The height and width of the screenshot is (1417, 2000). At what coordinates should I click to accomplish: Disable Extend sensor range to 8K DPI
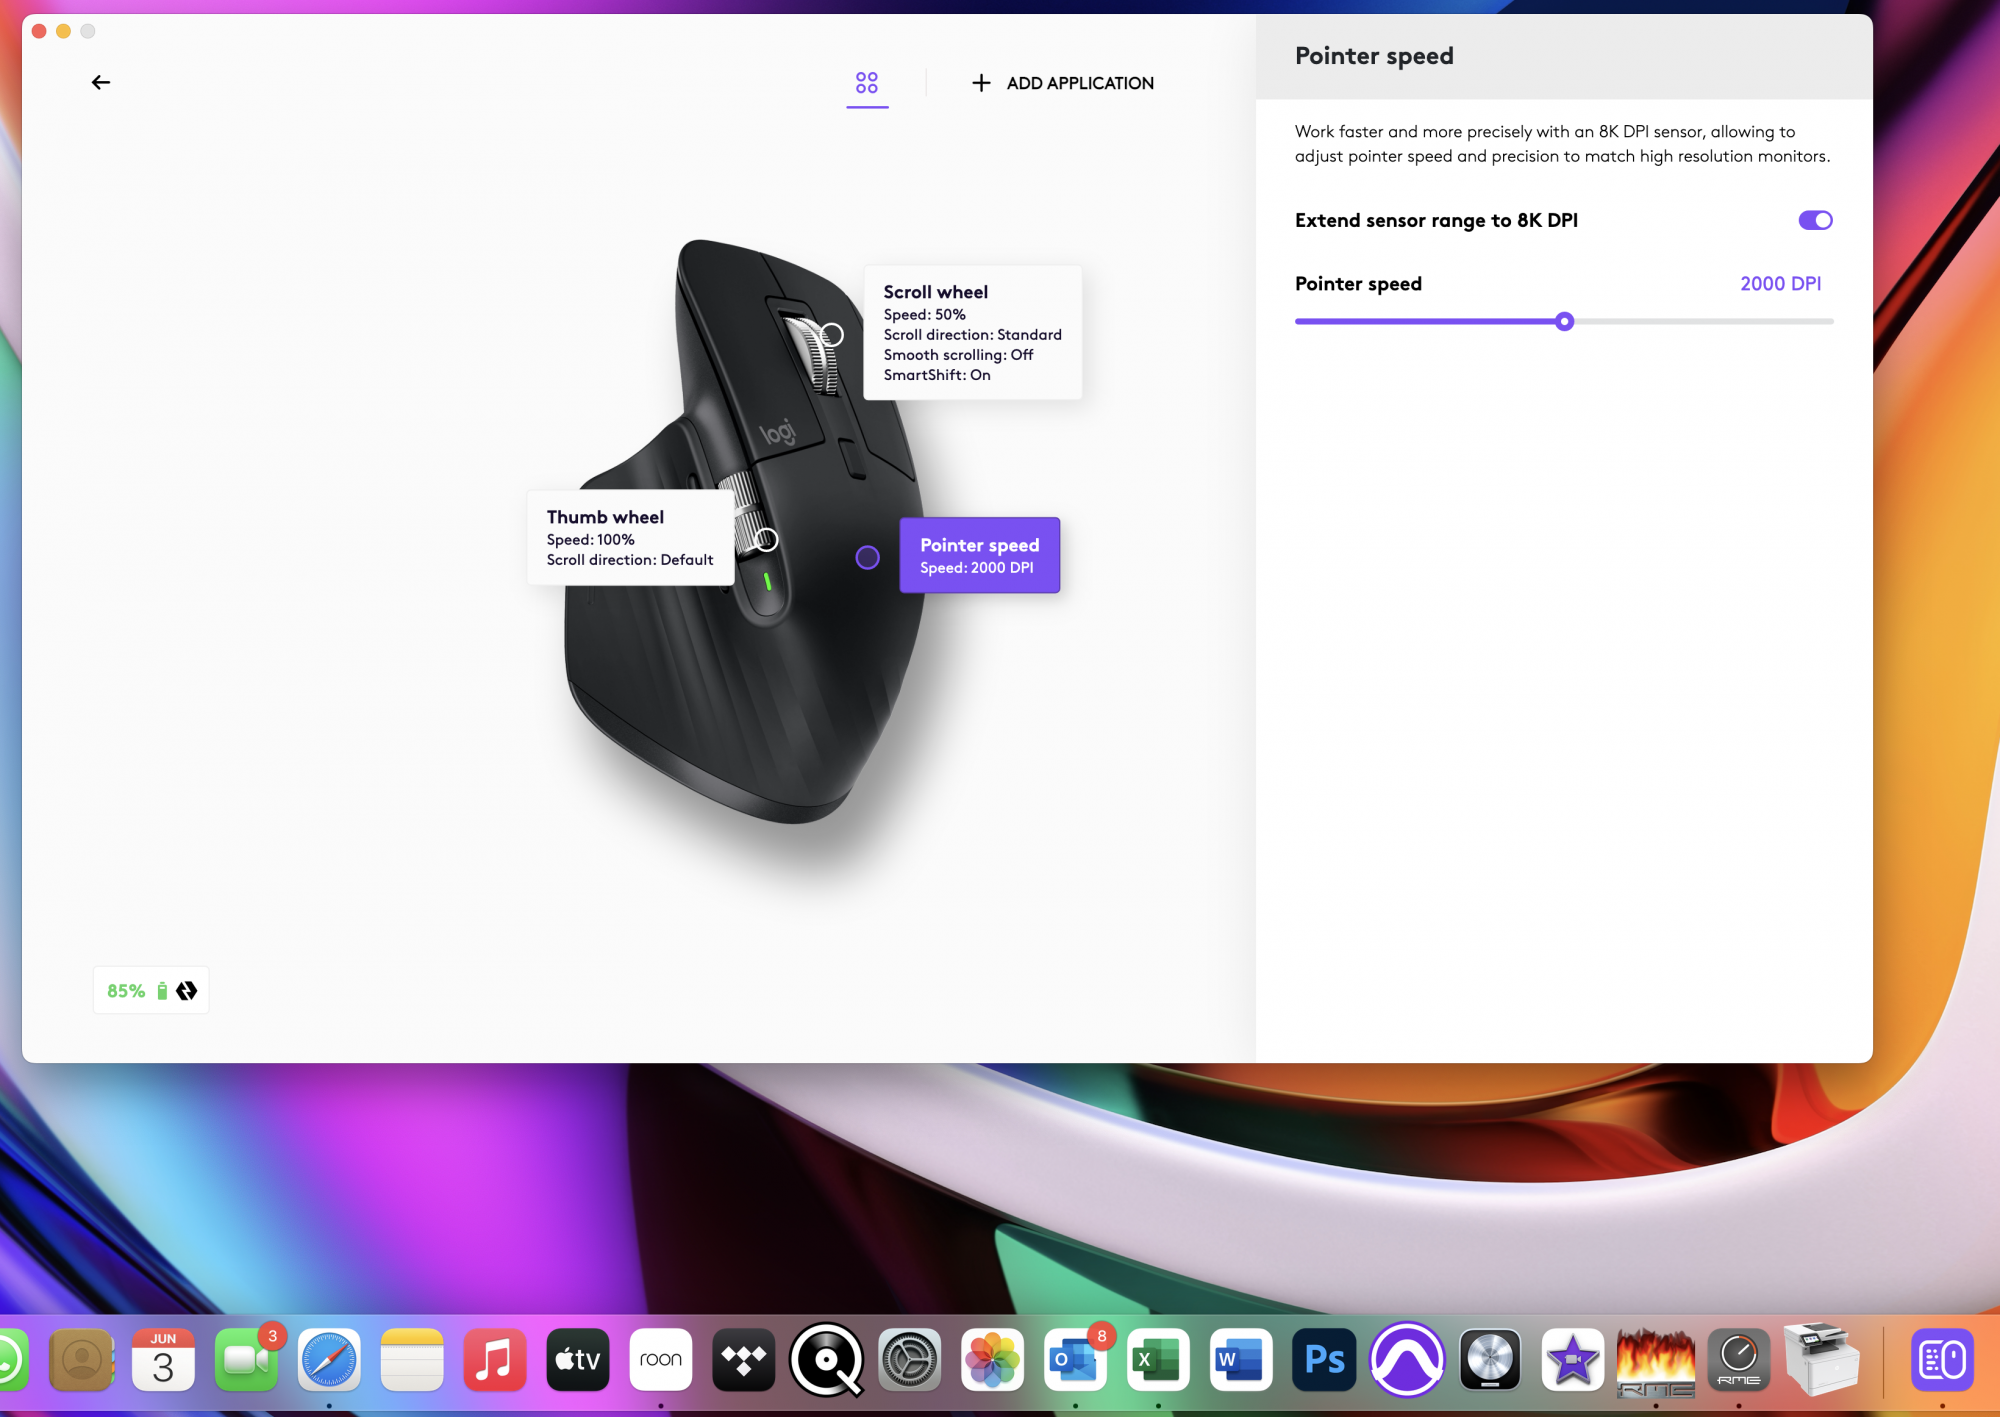point(1815,220)
